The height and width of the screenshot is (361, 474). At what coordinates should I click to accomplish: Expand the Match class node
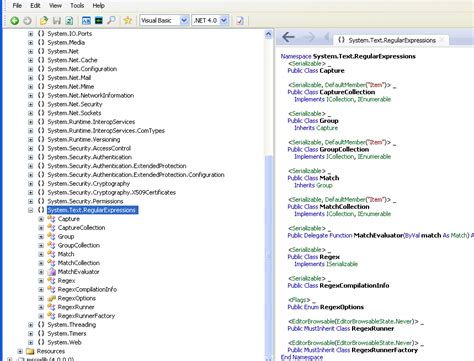tap(41, 254)
